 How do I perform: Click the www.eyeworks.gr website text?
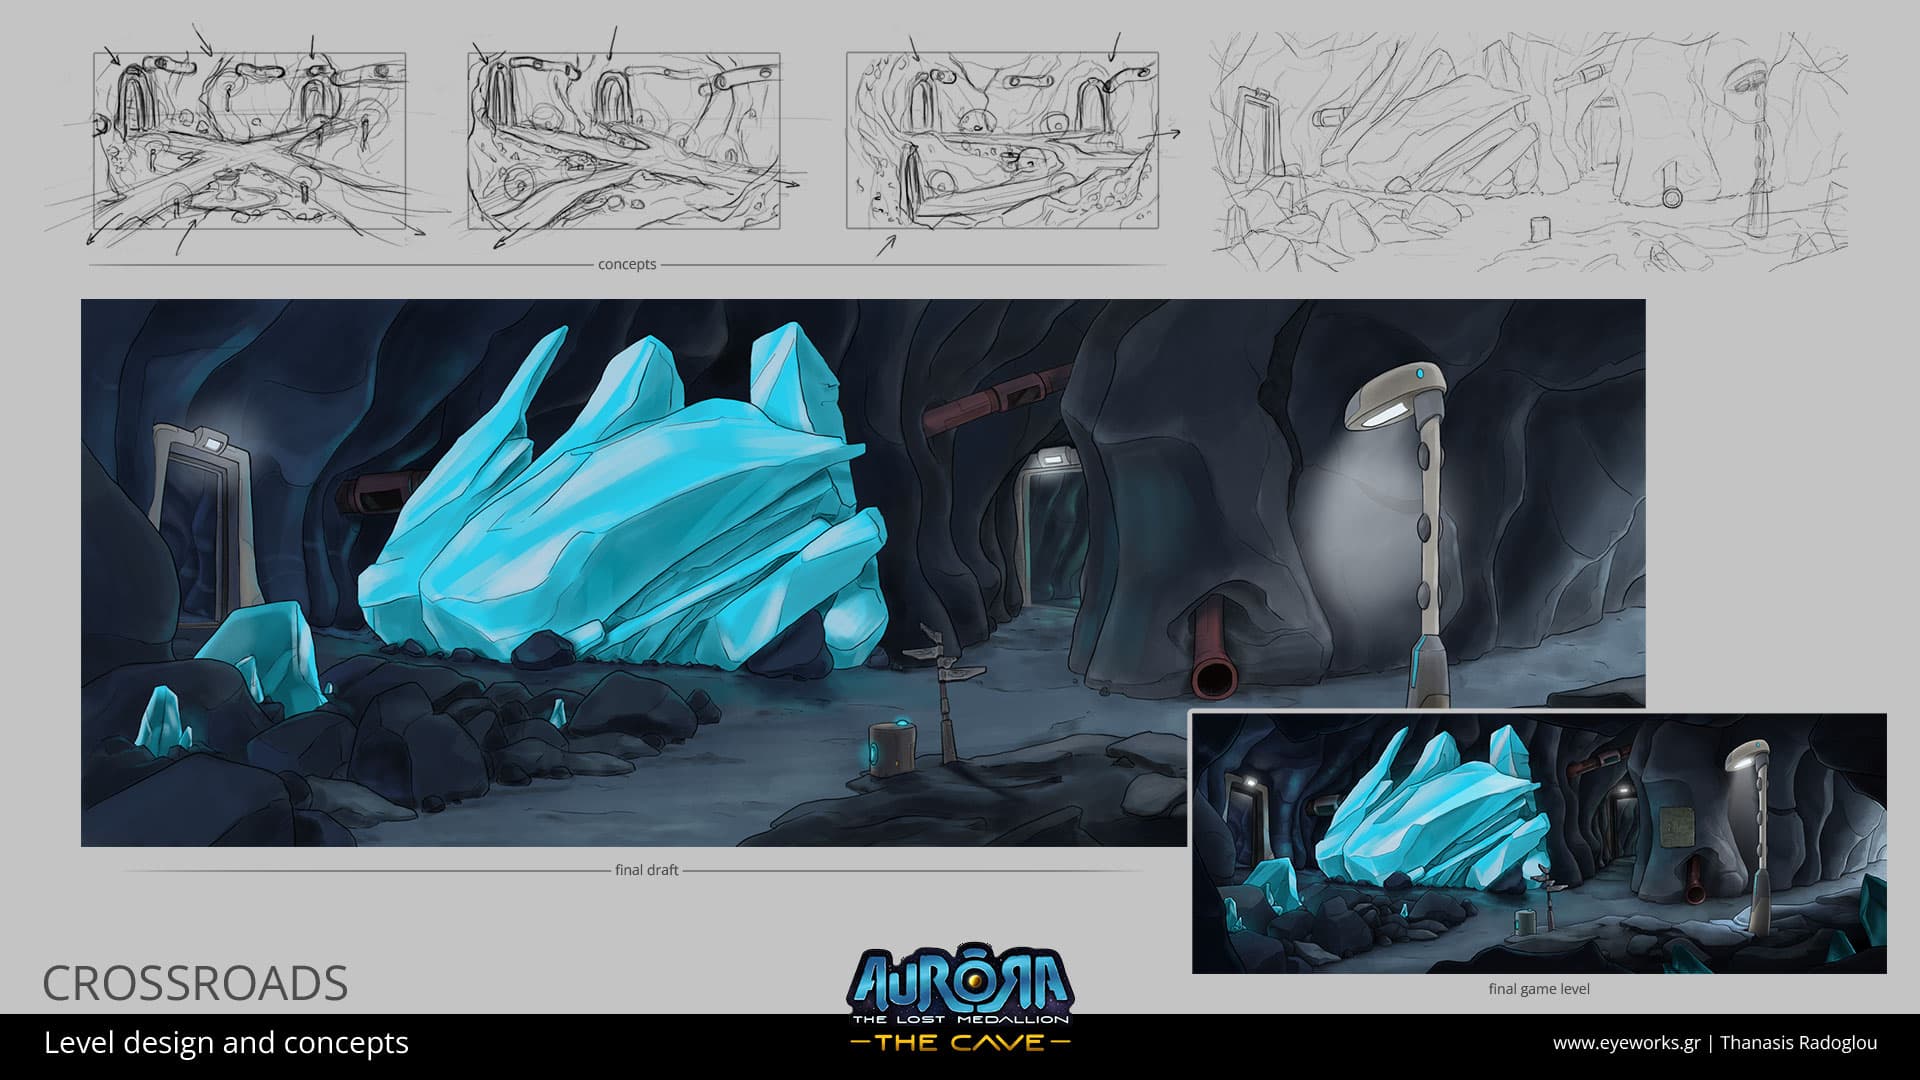click(1626, 1043)
